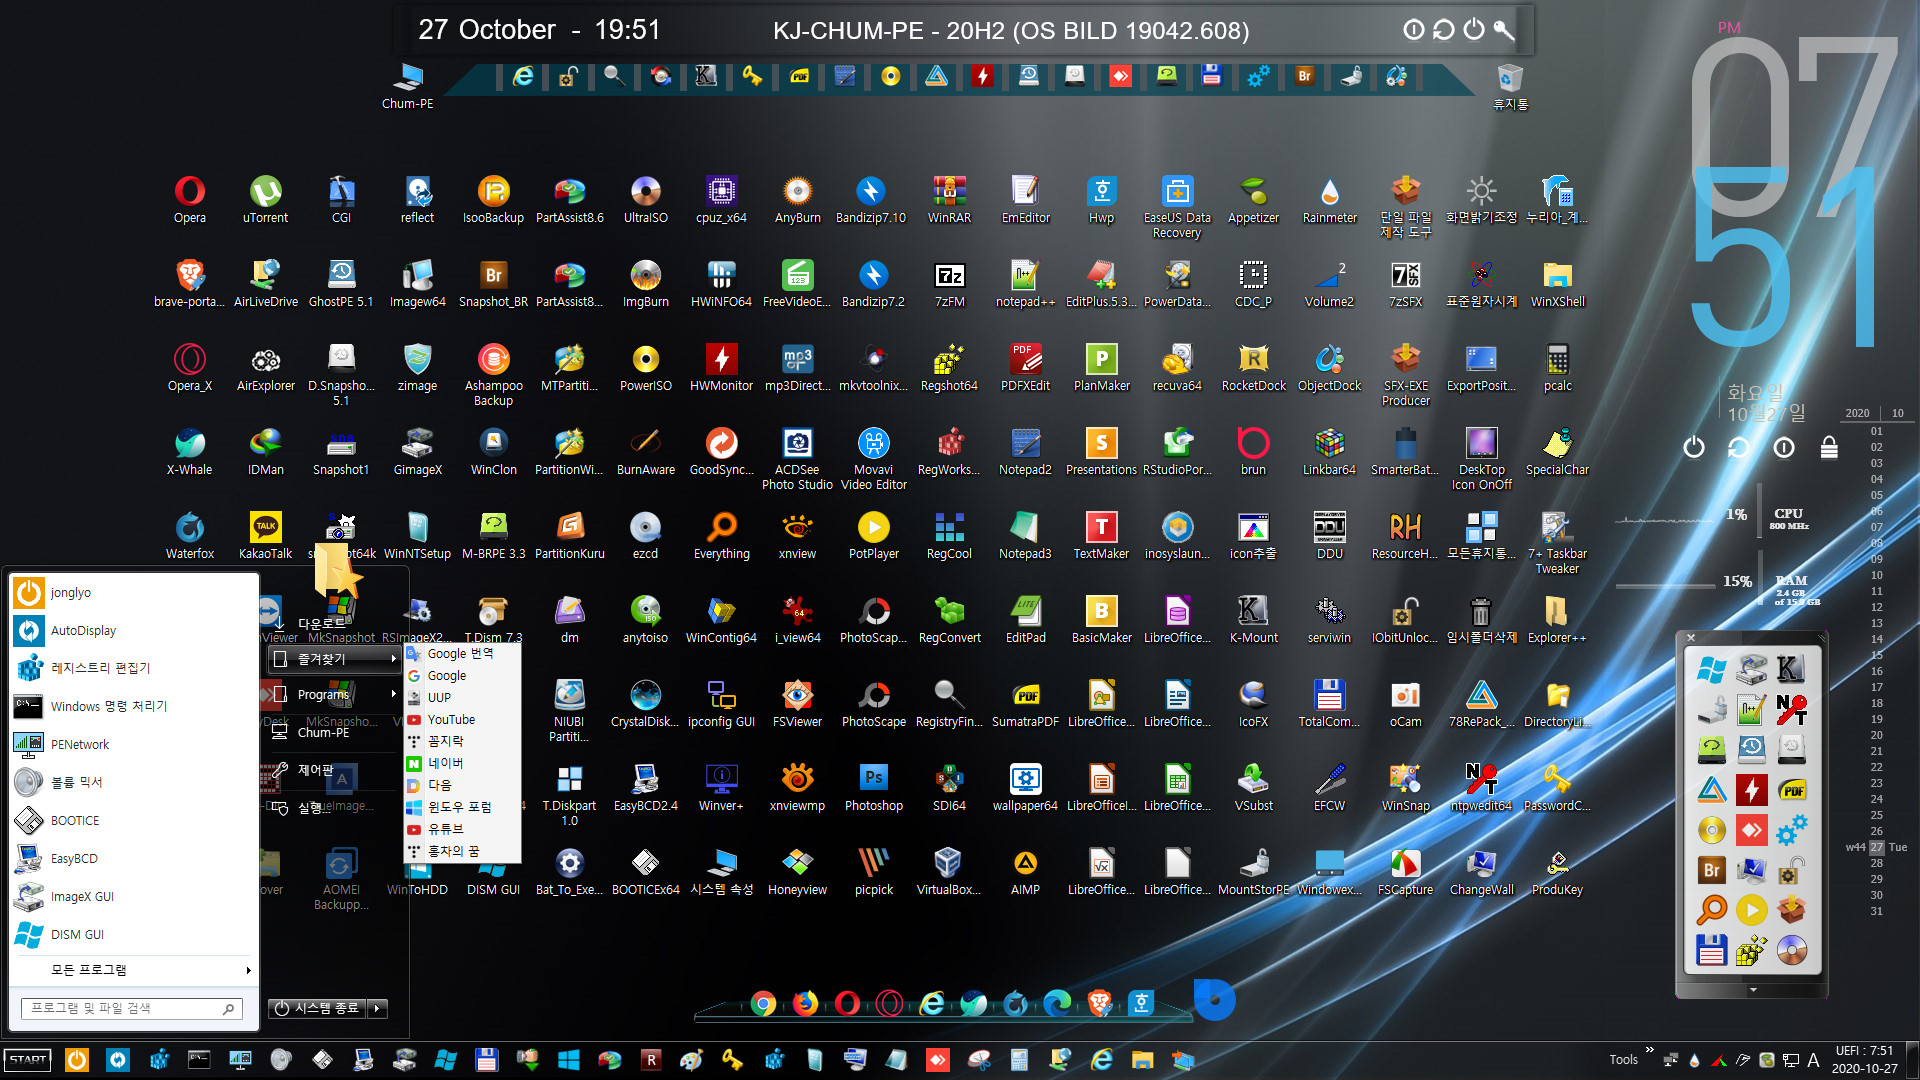Viewport: 1920px width, 1080px height.
Task: Launch uTorrent from the desktop
Action: tap(265, 199)
